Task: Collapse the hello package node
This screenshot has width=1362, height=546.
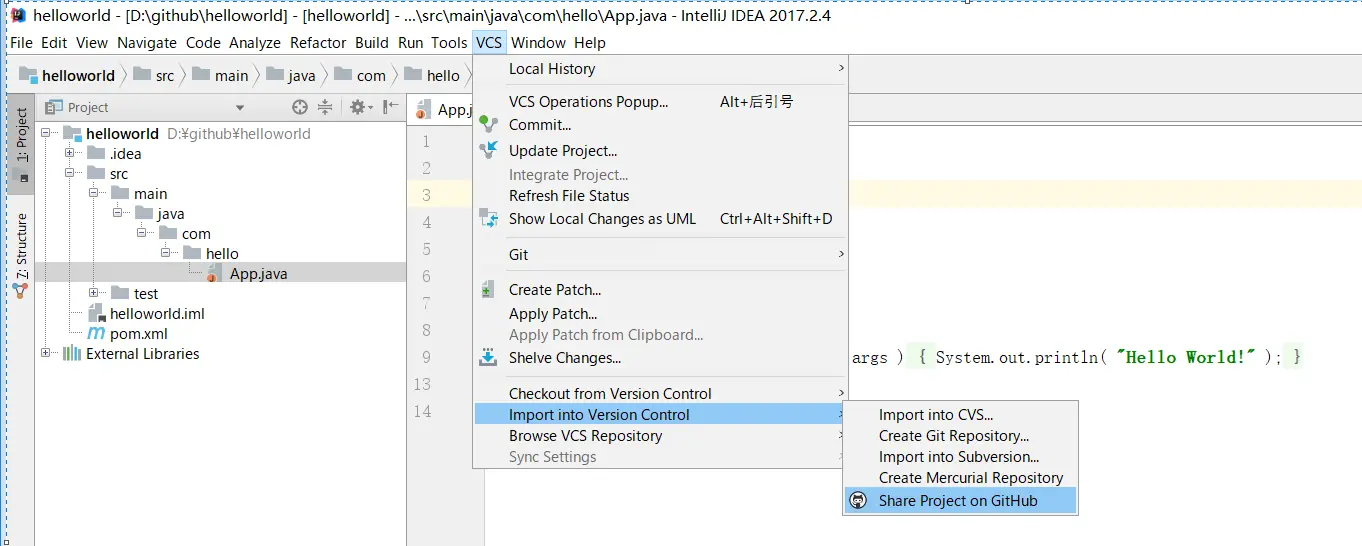Action: point(166,253)
